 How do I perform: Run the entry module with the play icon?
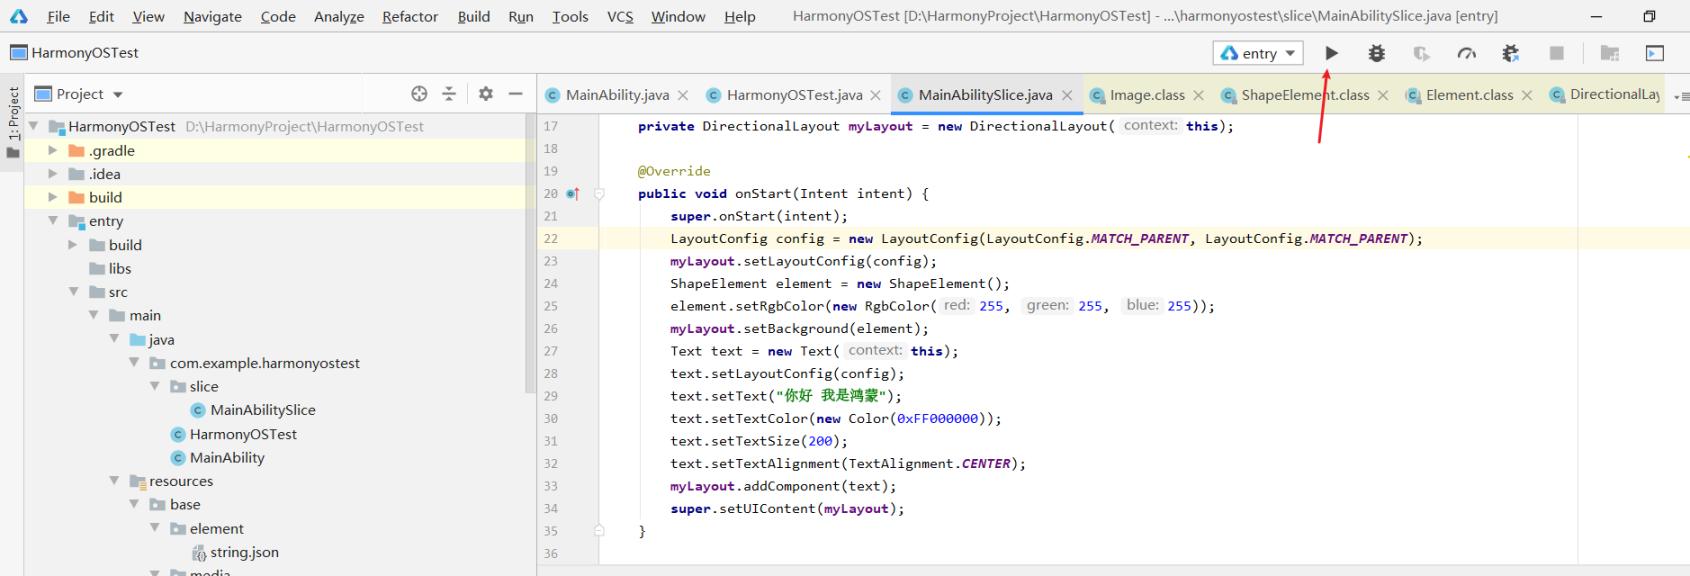pos(1331,53)
